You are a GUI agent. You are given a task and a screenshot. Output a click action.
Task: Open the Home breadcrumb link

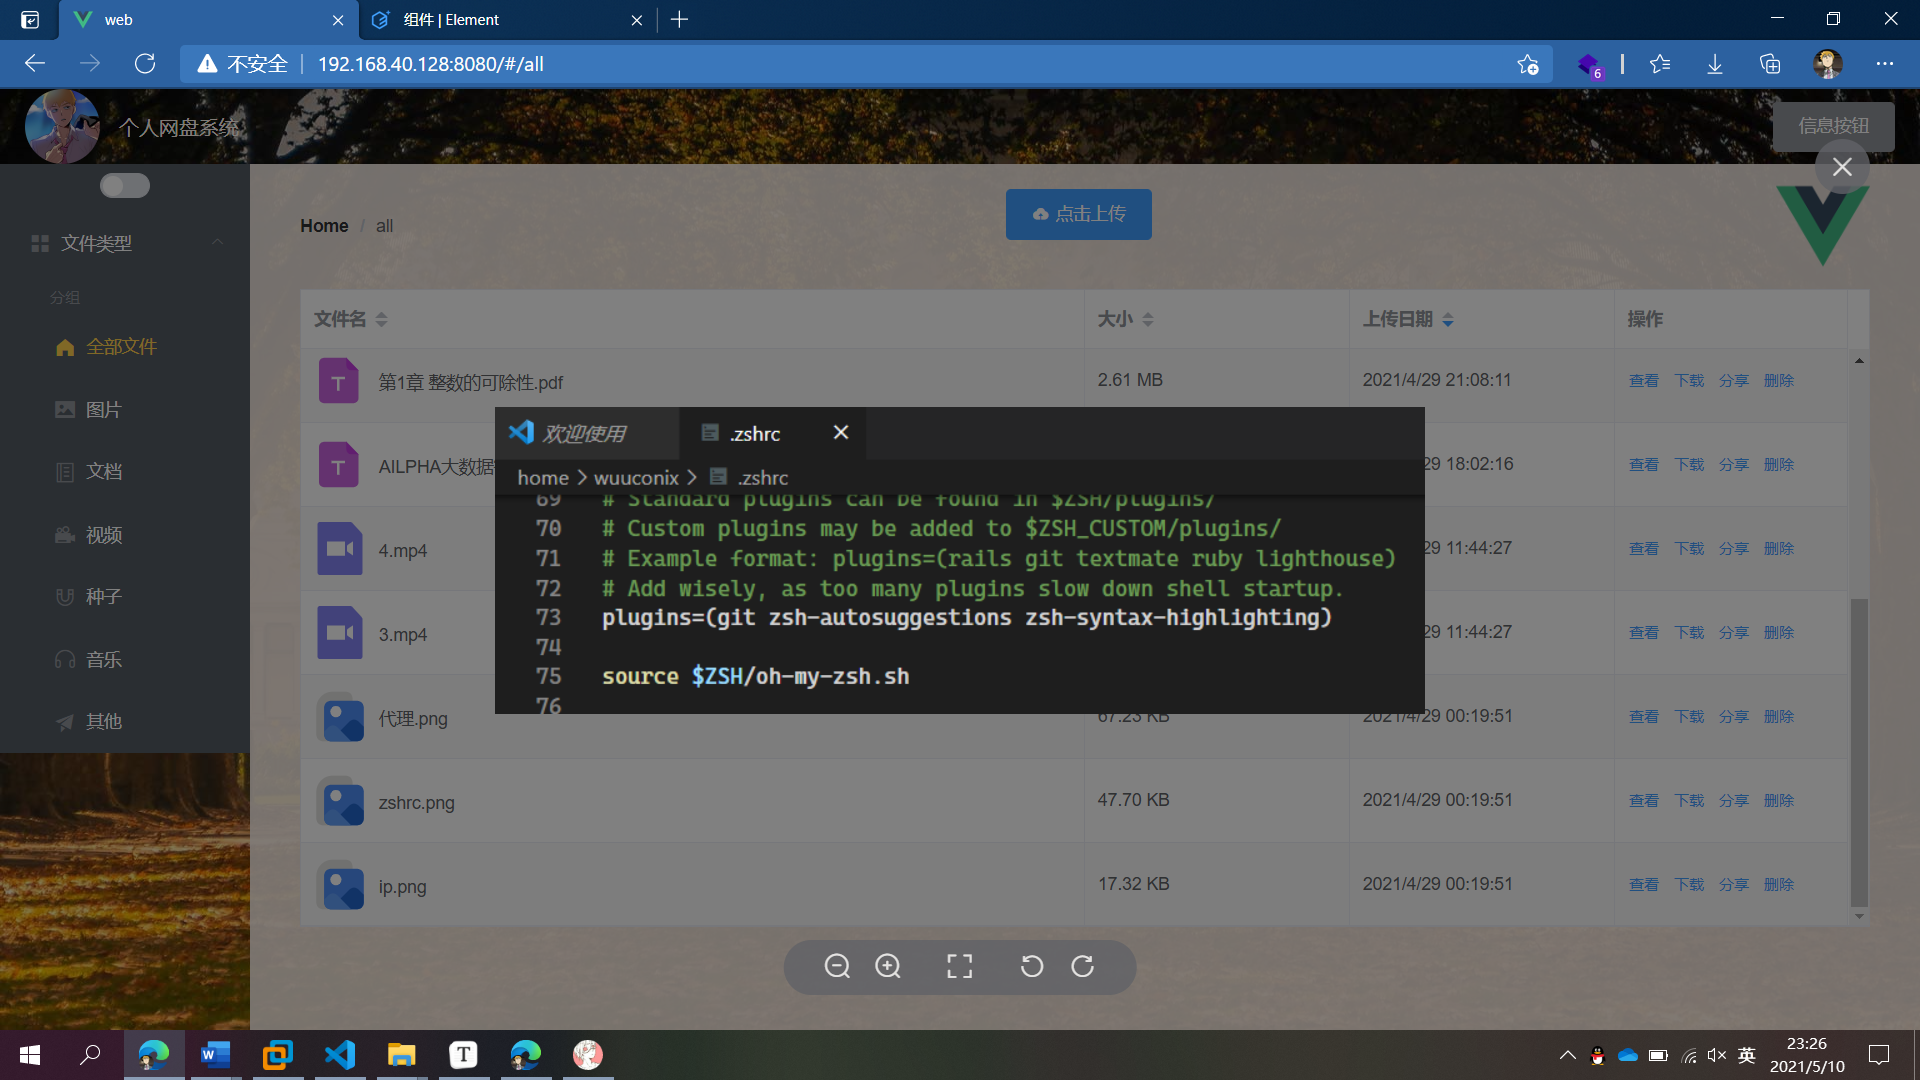[x=323, y=225]
